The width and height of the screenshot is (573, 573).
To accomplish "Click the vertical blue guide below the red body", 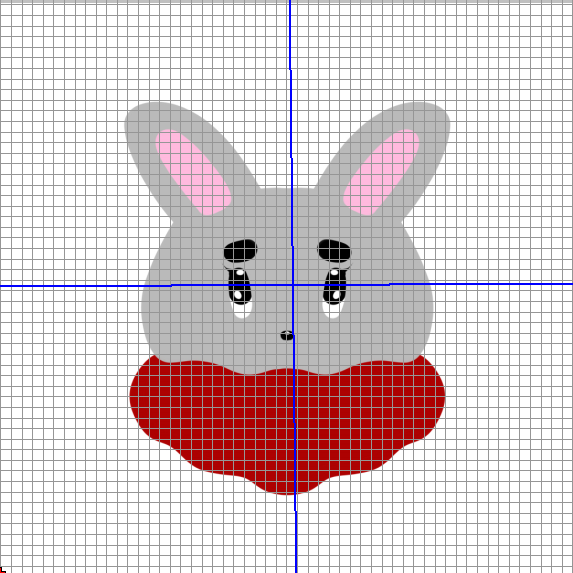I will click(296, 534).
